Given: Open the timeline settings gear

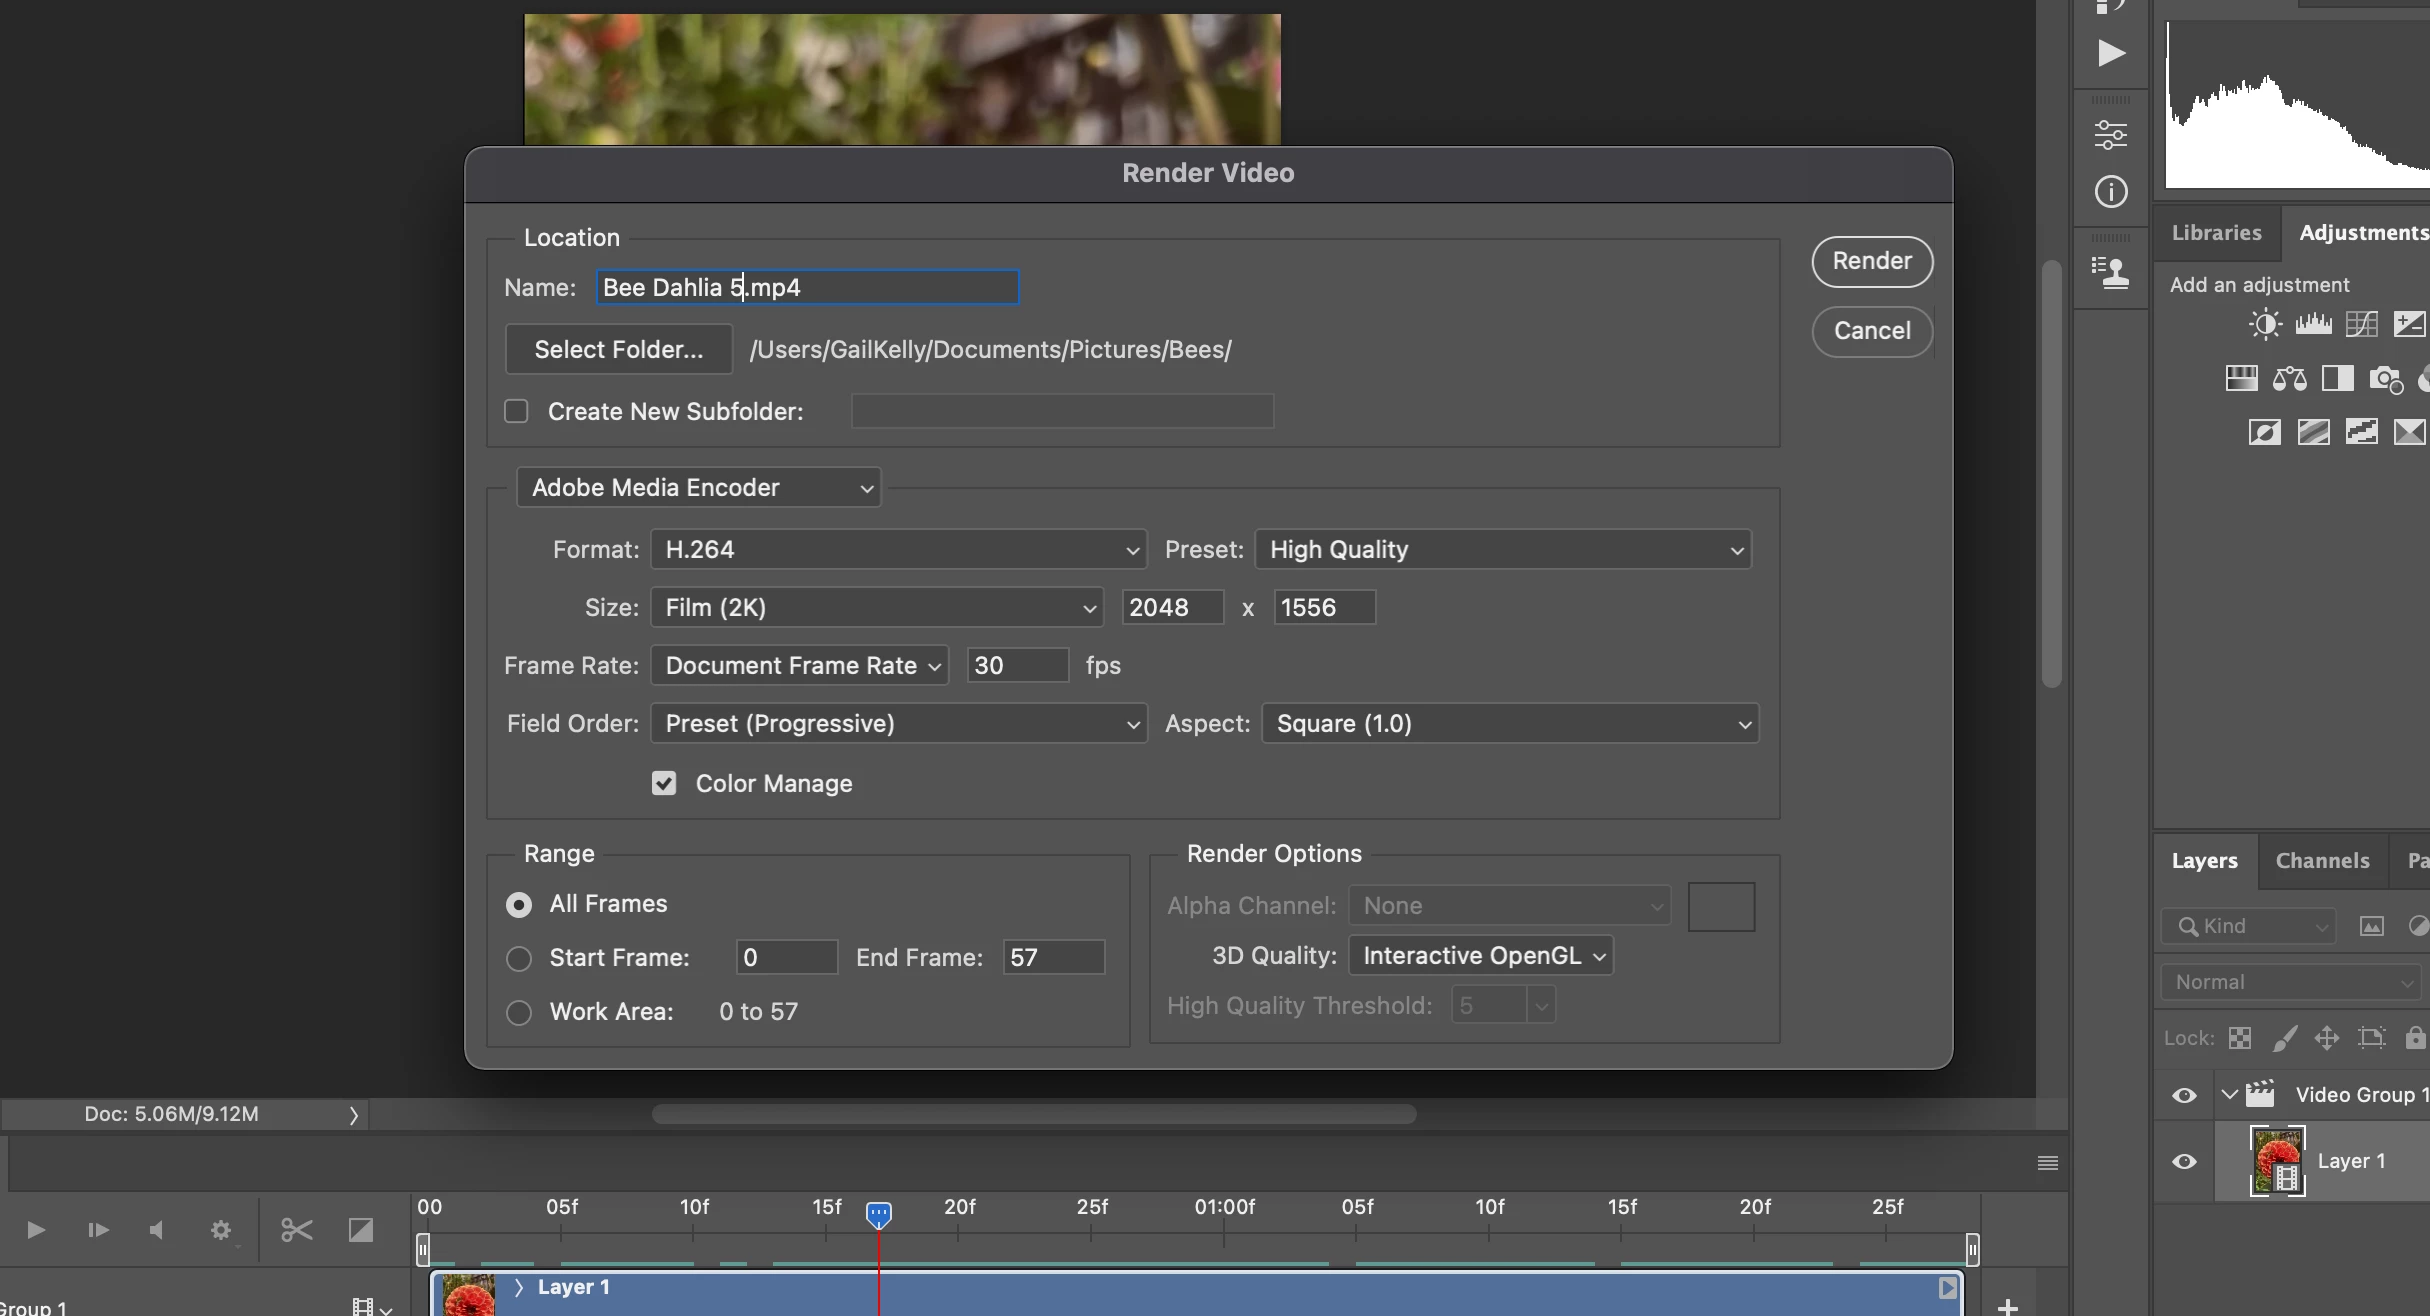Looking at the screenshot, I should [x=221, y=1229].
